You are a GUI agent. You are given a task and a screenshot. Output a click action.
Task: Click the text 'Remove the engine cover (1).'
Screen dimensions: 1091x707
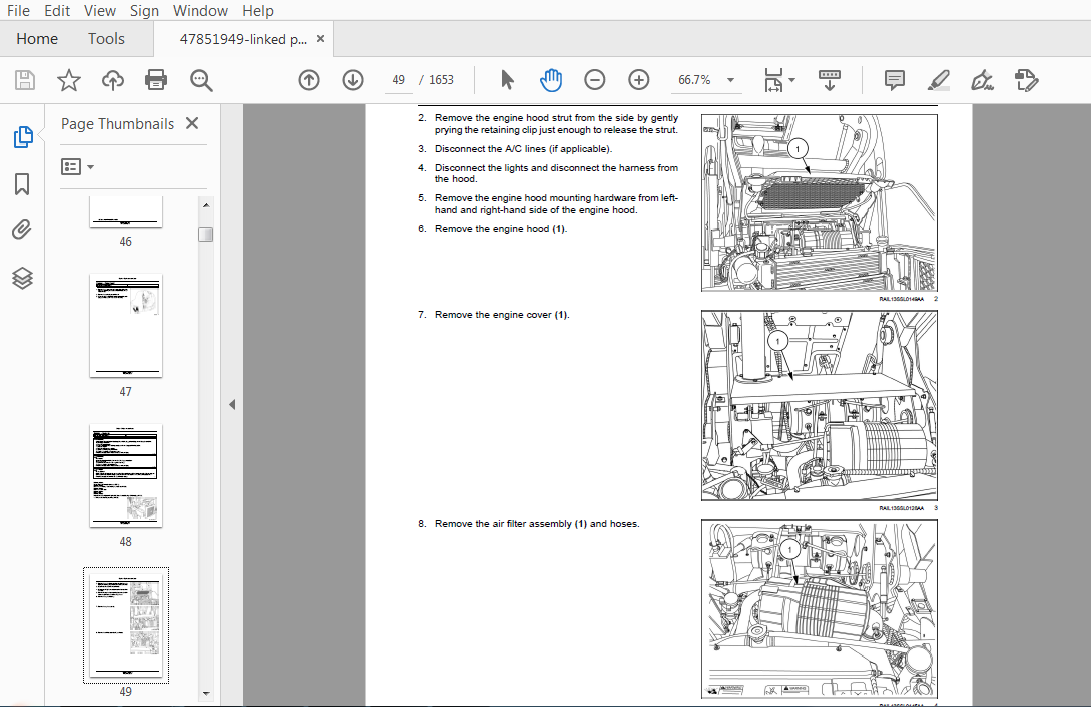pyautogui.click(x=502, y=315)
